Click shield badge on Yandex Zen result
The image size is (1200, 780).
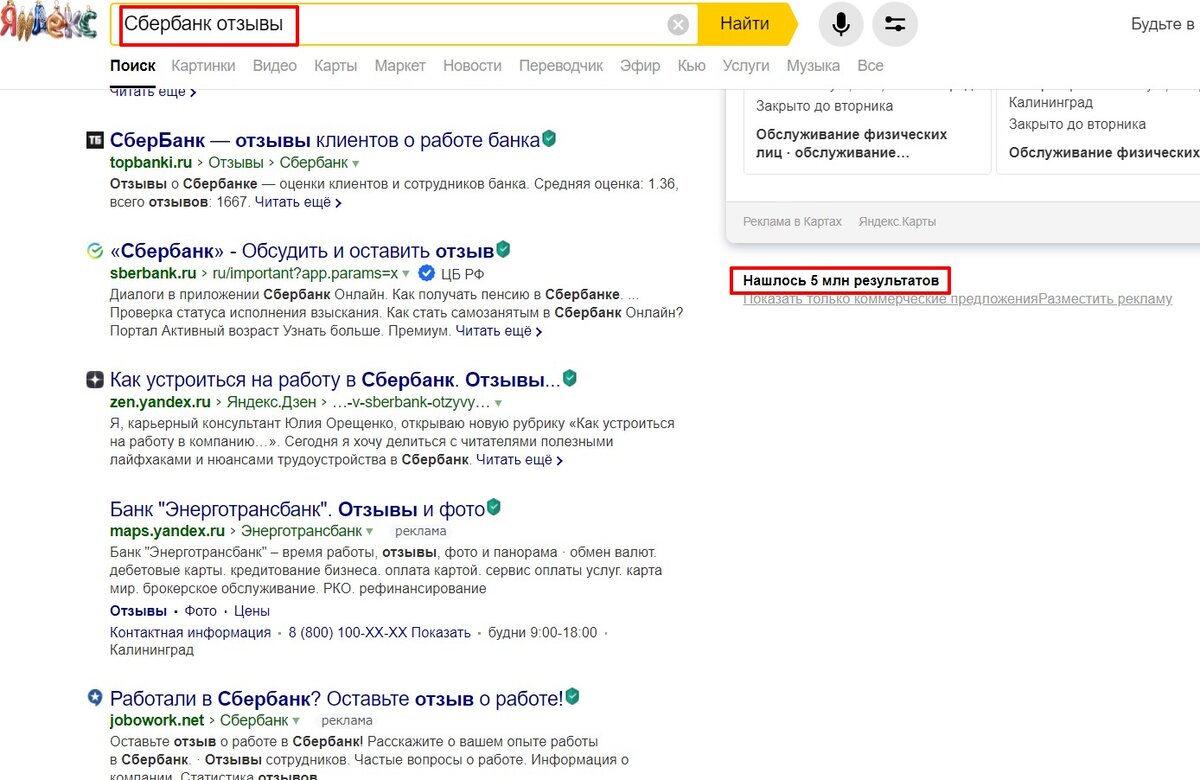click(570, 378)
